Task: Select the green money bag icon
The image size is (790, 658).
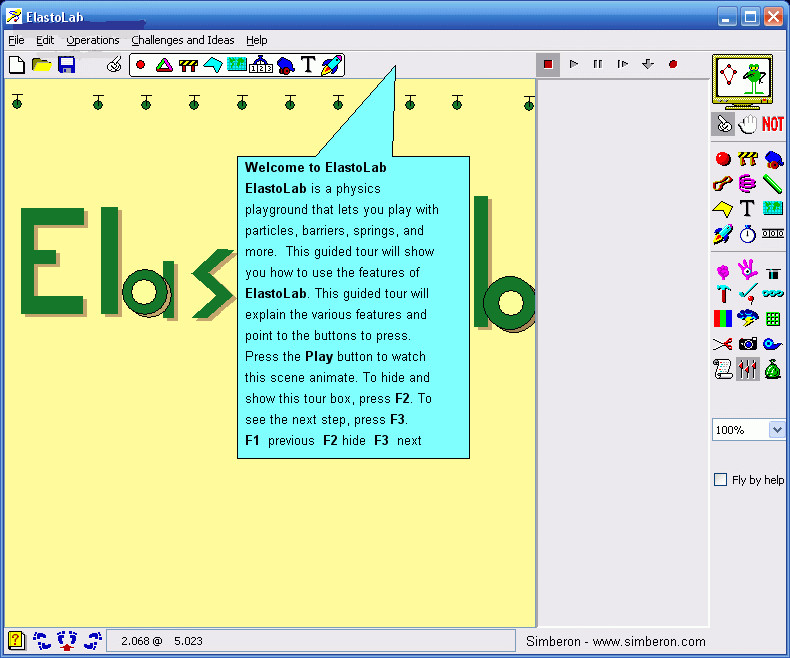Action: pos(773,369)
